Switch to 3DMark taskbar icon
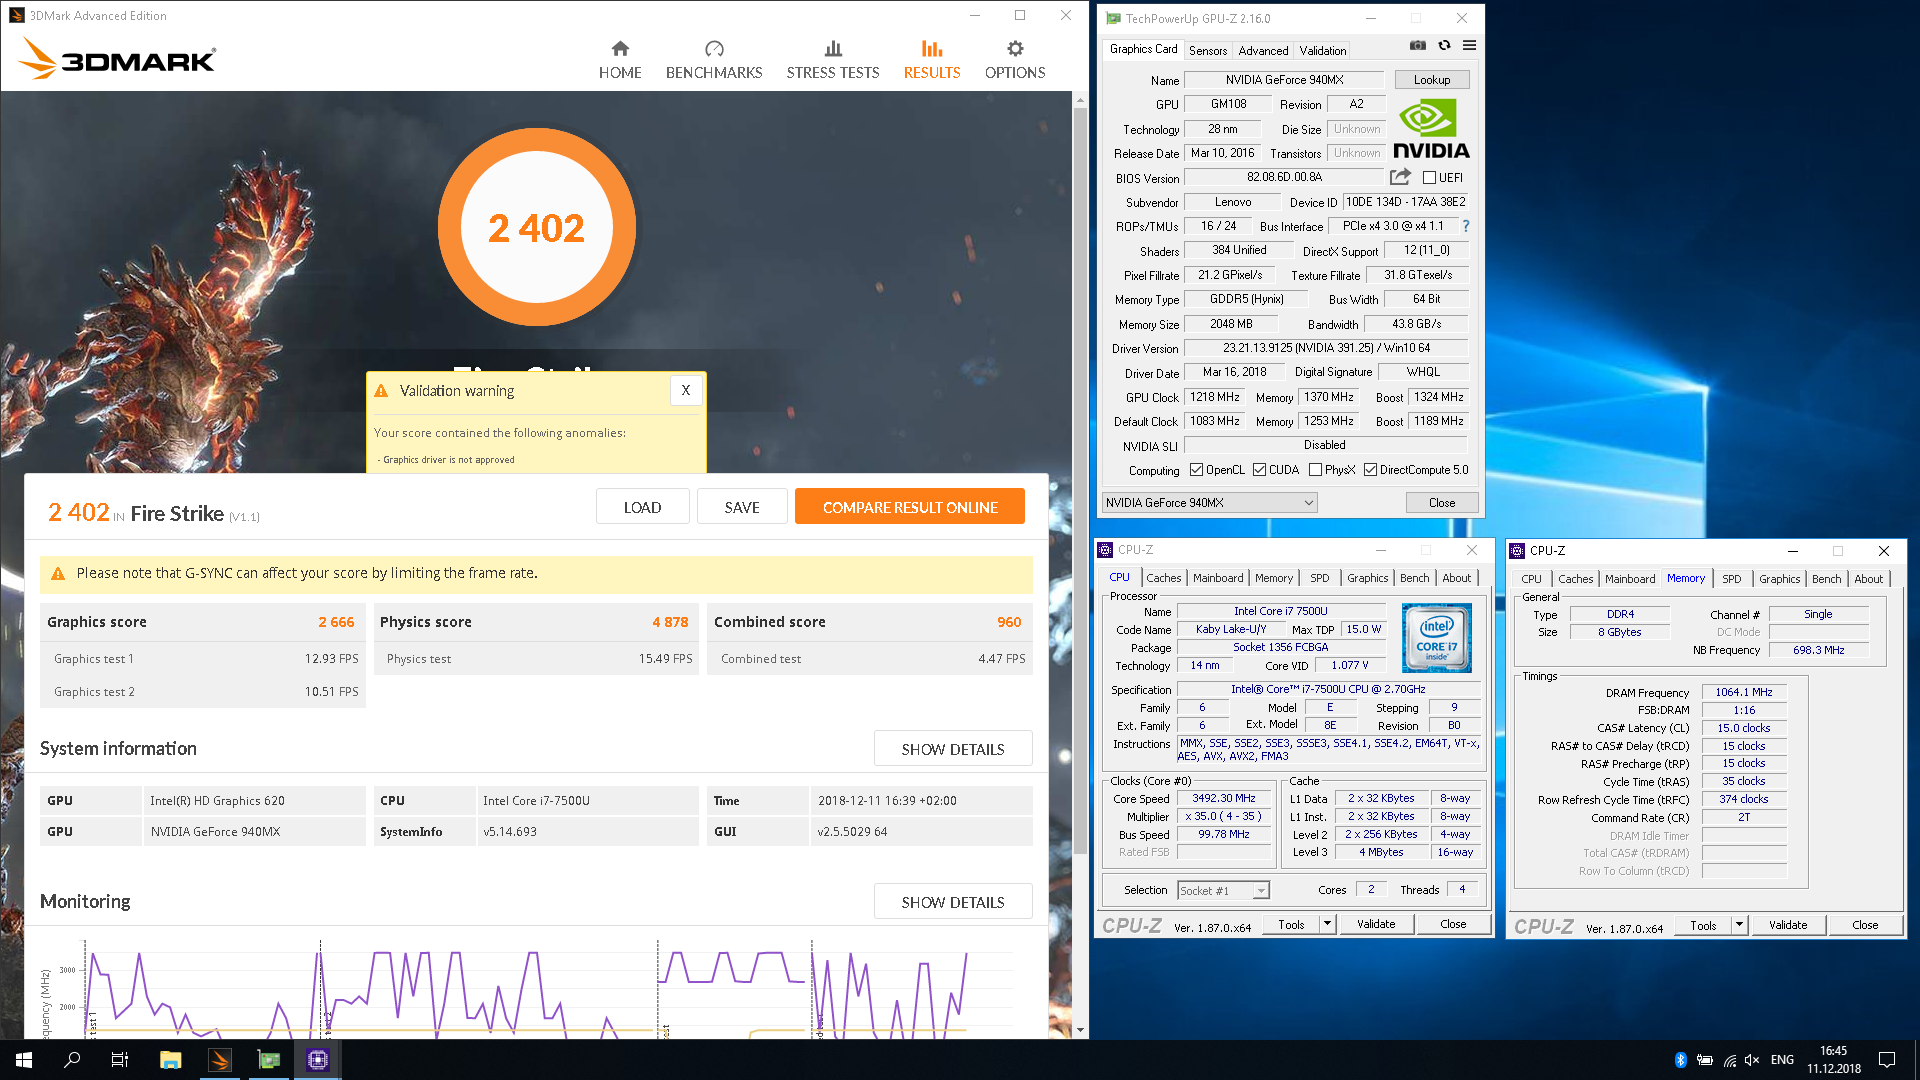This screenshot has width=1920, height=1080. coord(220,1060)
